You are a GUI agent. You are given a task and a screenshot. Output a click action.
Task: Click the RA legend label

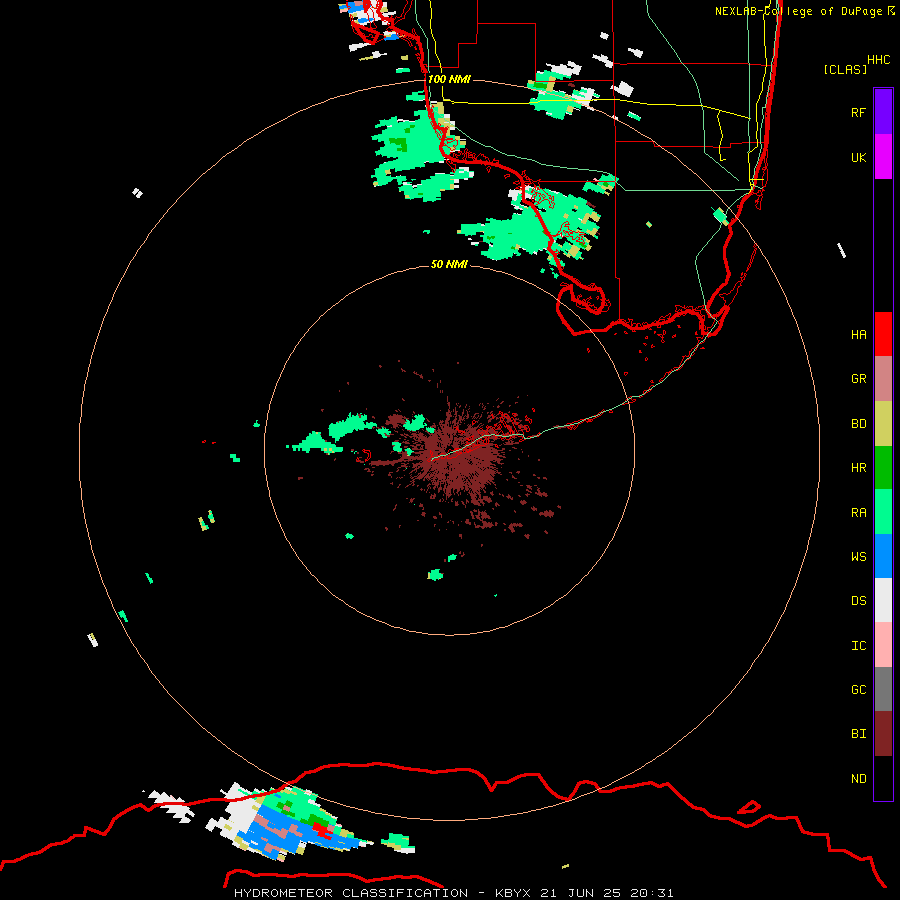pos(858,513)
